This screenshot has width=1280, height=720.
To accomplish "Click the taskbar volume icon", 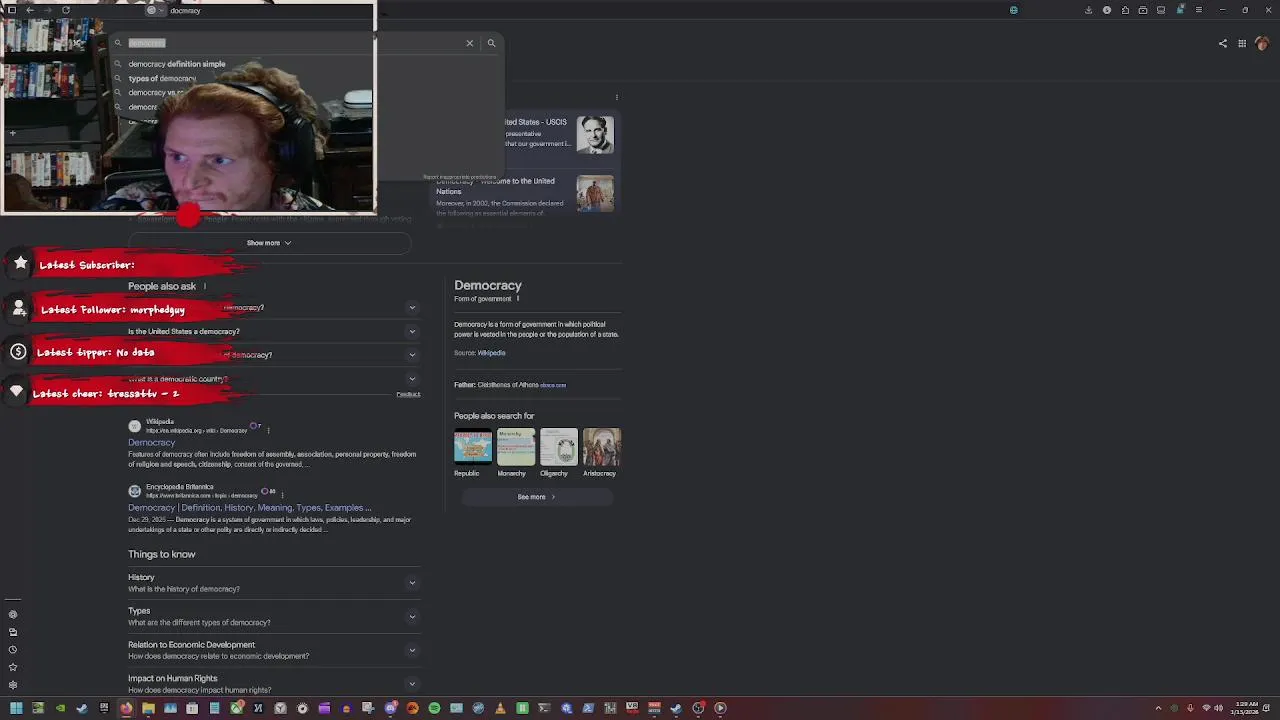I will [1218, 708].
